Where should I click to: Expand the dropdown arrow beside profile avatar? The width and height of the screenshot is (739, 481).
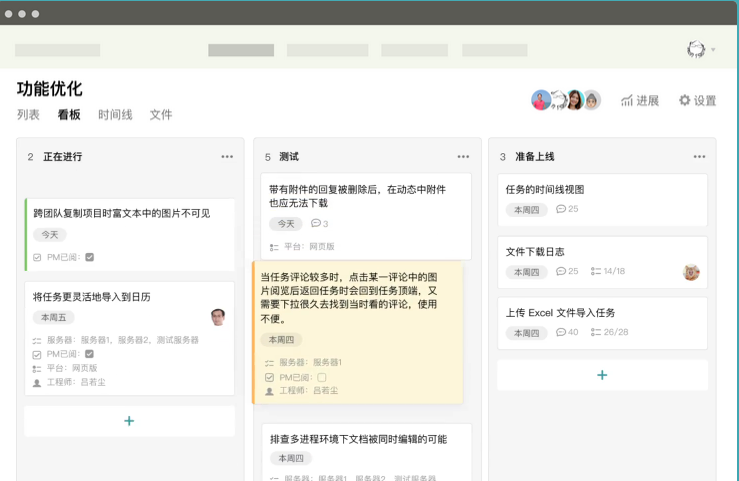tap(713, 49)
